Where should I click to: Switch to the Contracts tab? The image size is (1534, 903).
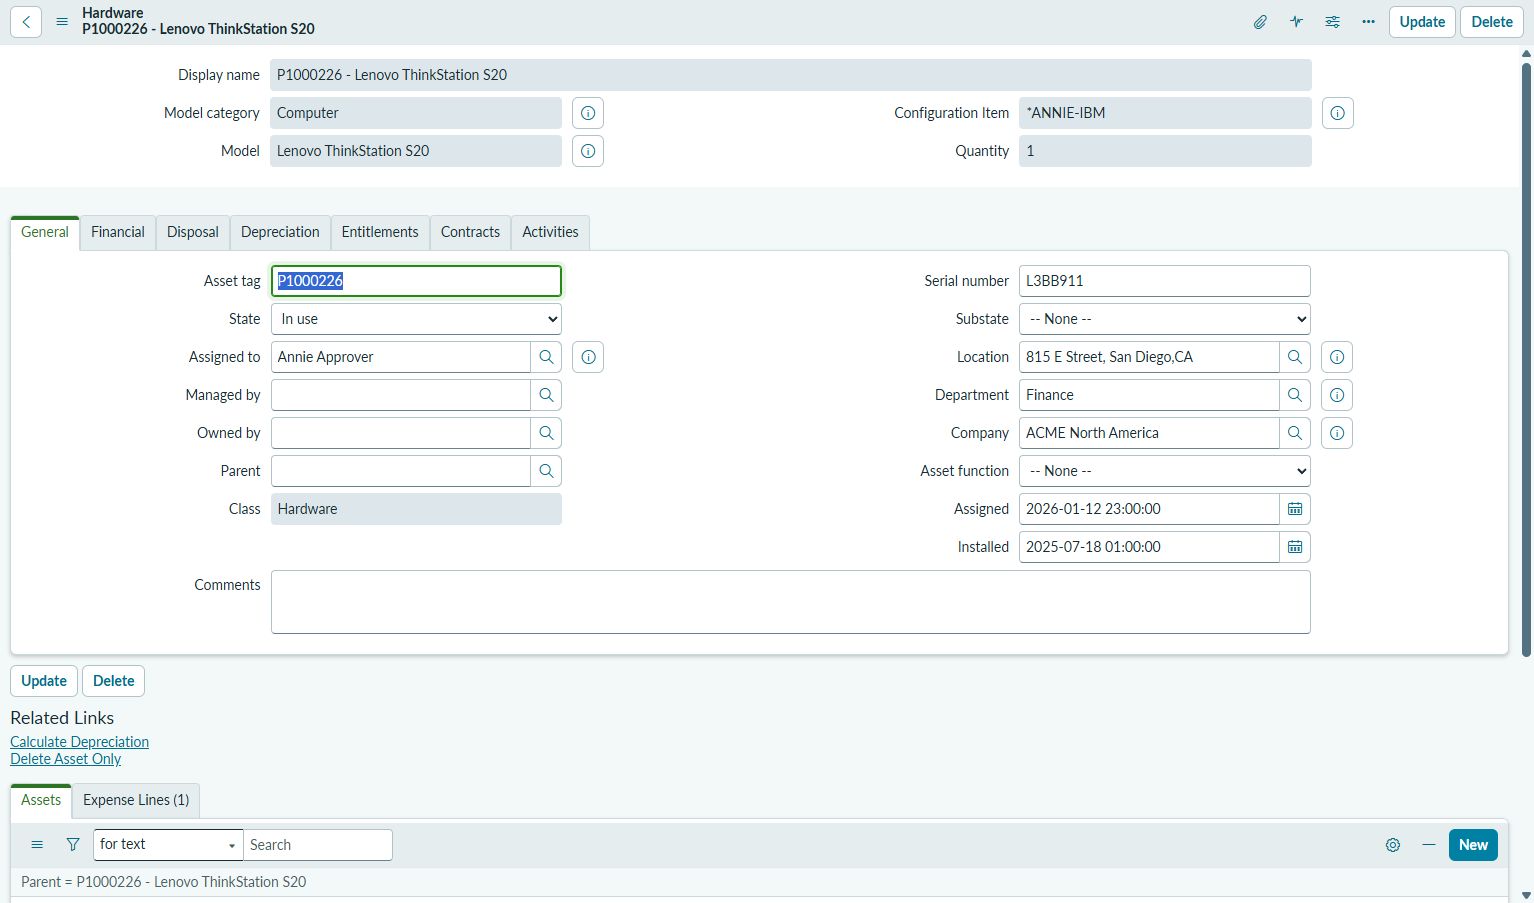coord(470,232)
